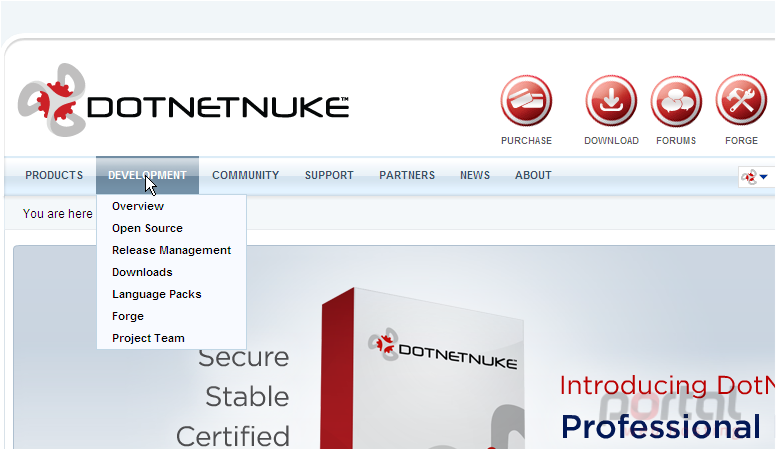Click the 'Stable' banner word
Image resolution: width=776 pixels, height=450 pixels.
(247, 397)
